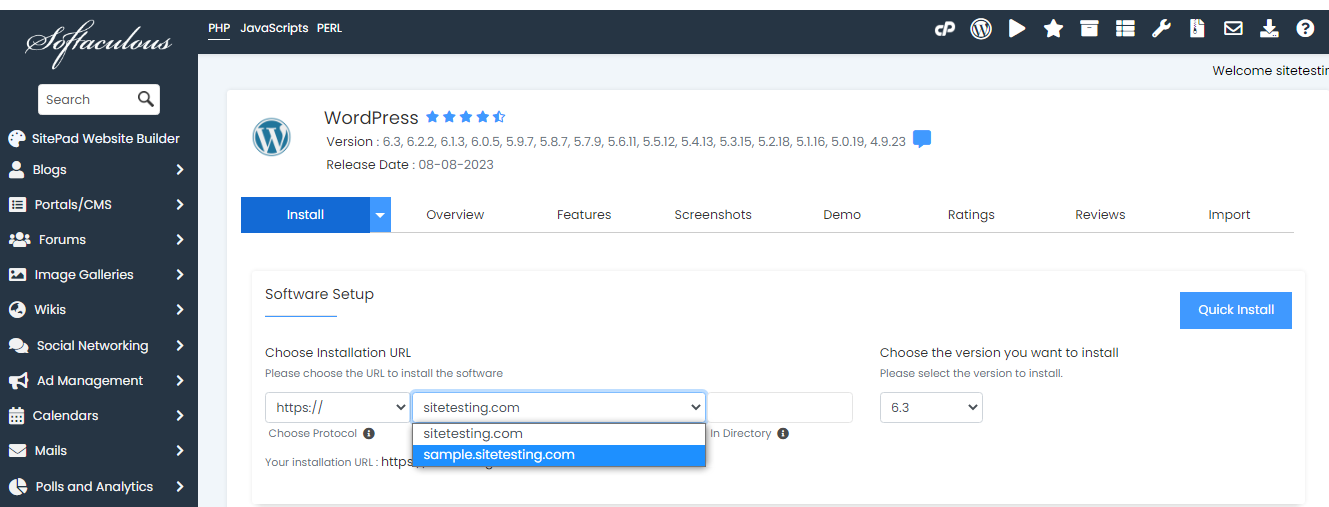The width and height of the screenshot is (1329, 507).
Task: Expand the Wikis category chevron
Action: click(x=180, y=310)
